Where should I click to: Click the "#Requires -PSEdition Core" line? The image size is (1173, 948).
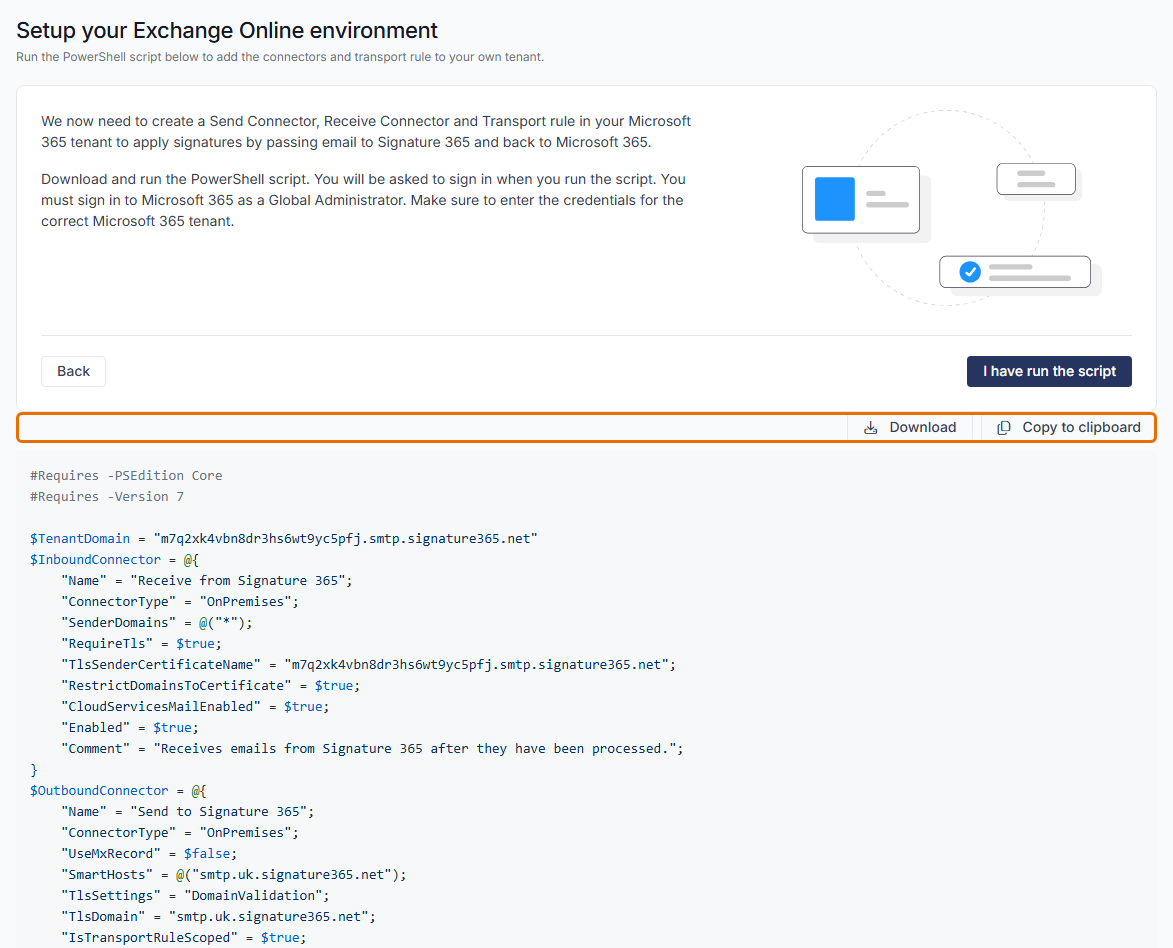[x=126, y=475]
